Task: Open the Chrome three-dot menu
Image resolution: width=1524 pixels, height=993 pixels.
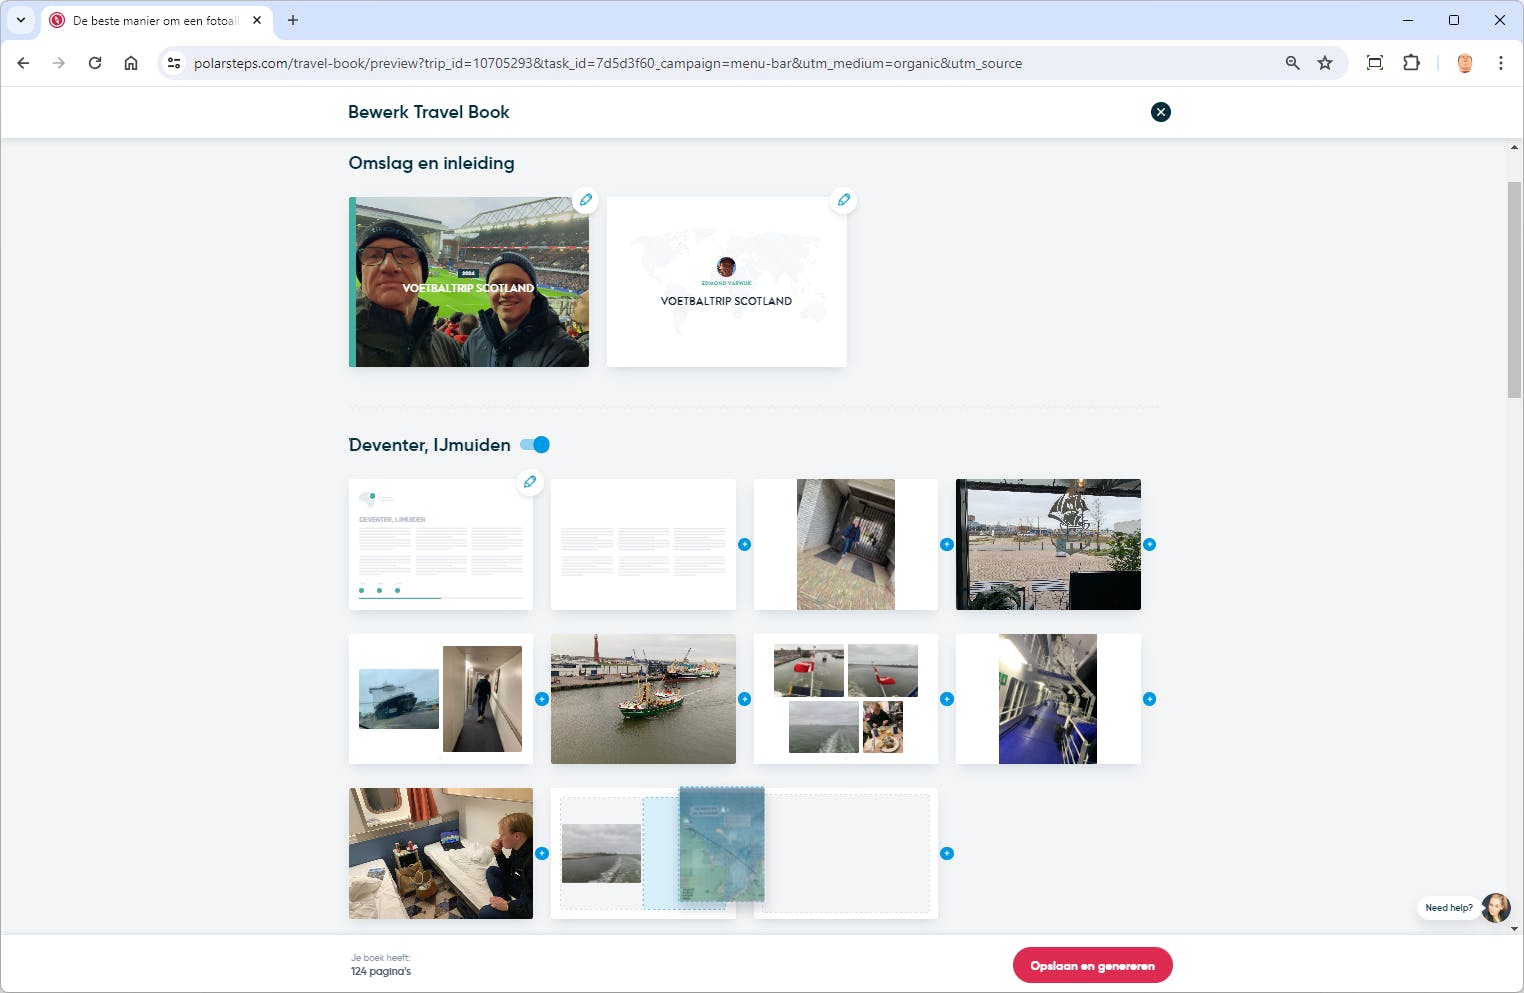Action: (x=1501, y=63)
